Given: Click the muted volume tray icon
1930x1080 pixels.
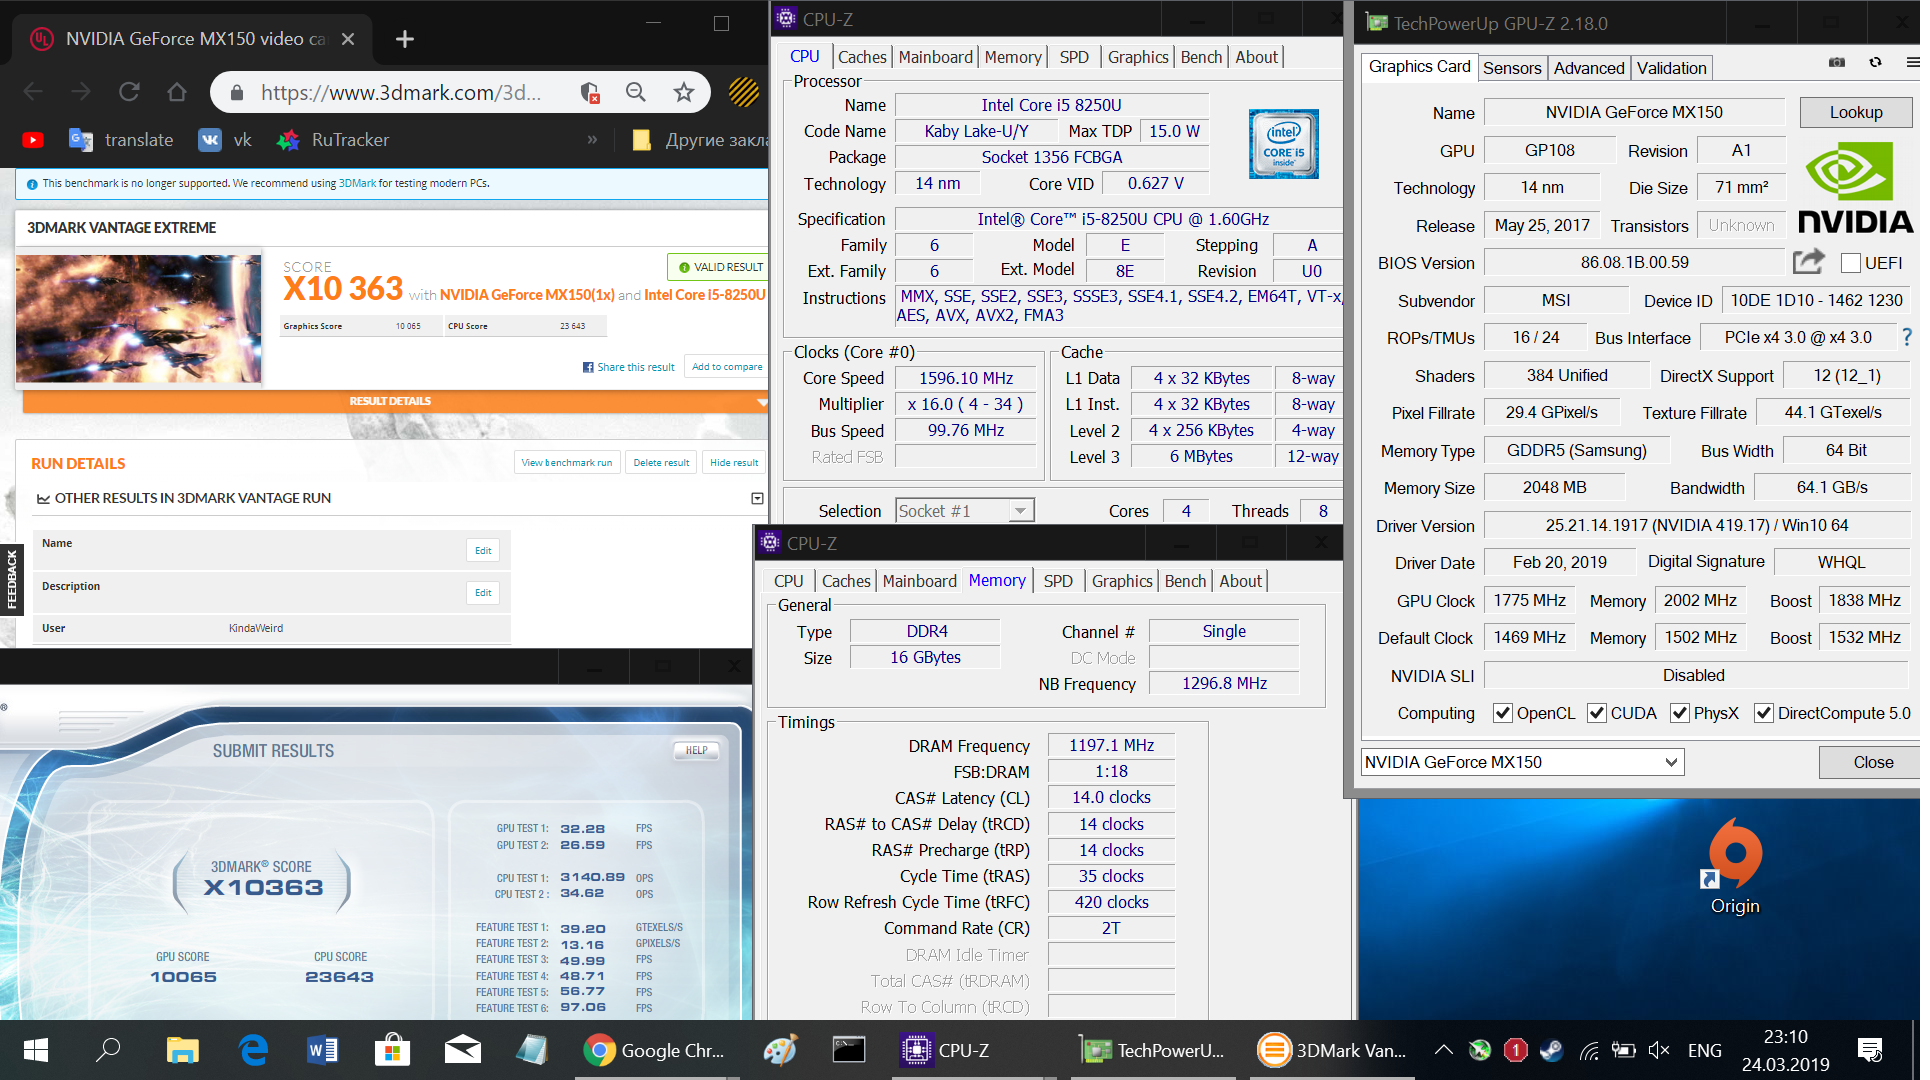Looking at the screenshot, I should click(1659, 1050).
